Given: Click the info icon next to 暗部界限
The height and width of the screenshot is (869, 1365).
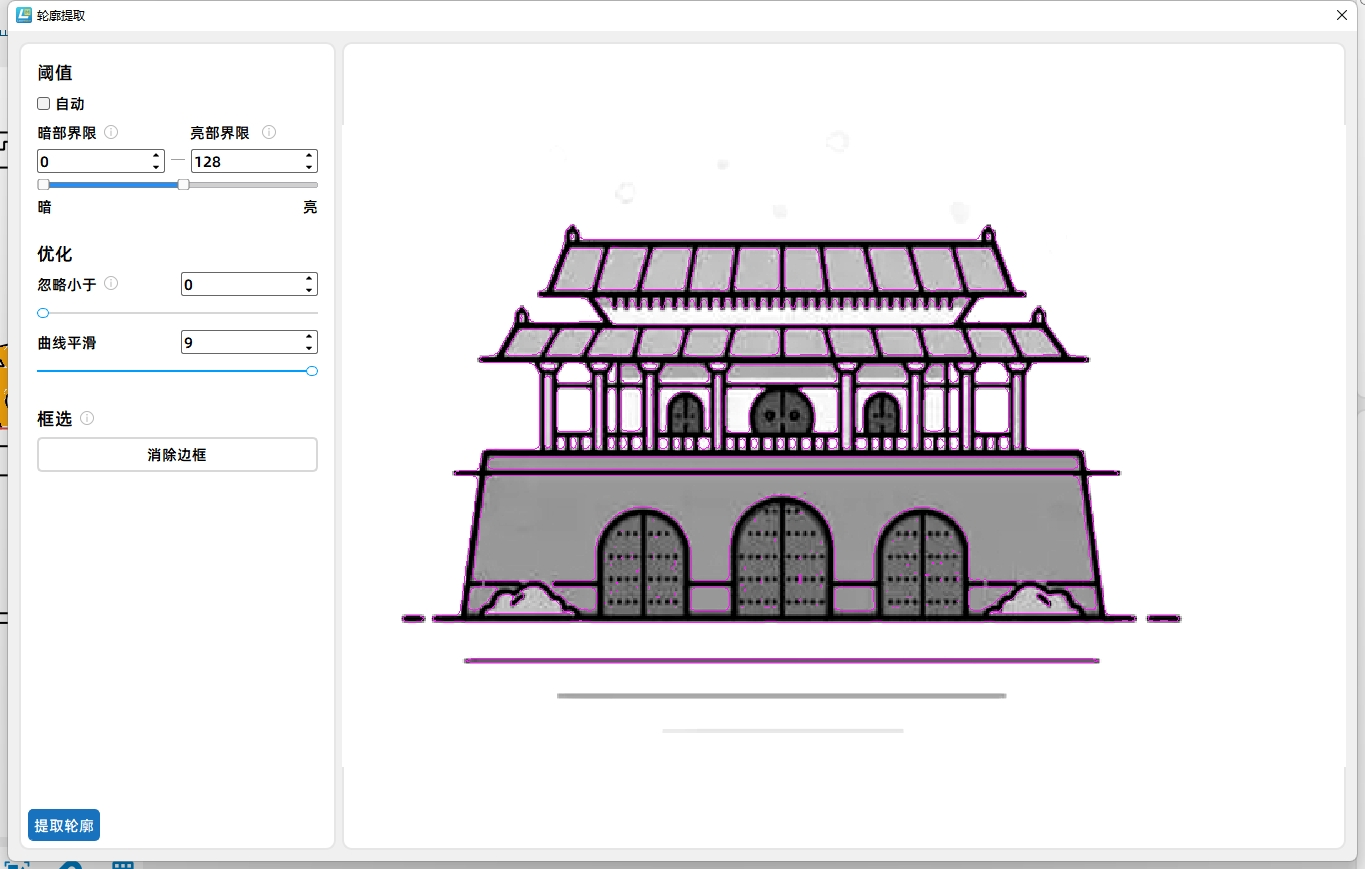Looking at the screenshot, I should 110,131.
